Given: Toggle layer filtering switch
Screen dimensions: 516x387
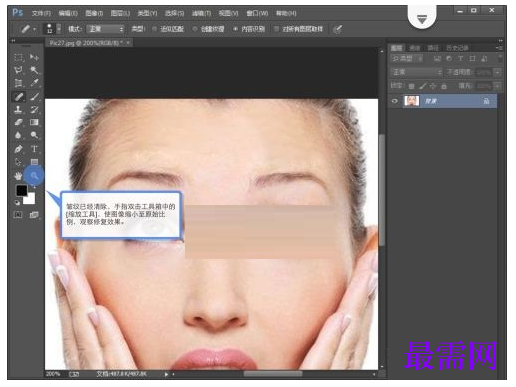Looking at the screenshot, I should click(x=500, y=58).
